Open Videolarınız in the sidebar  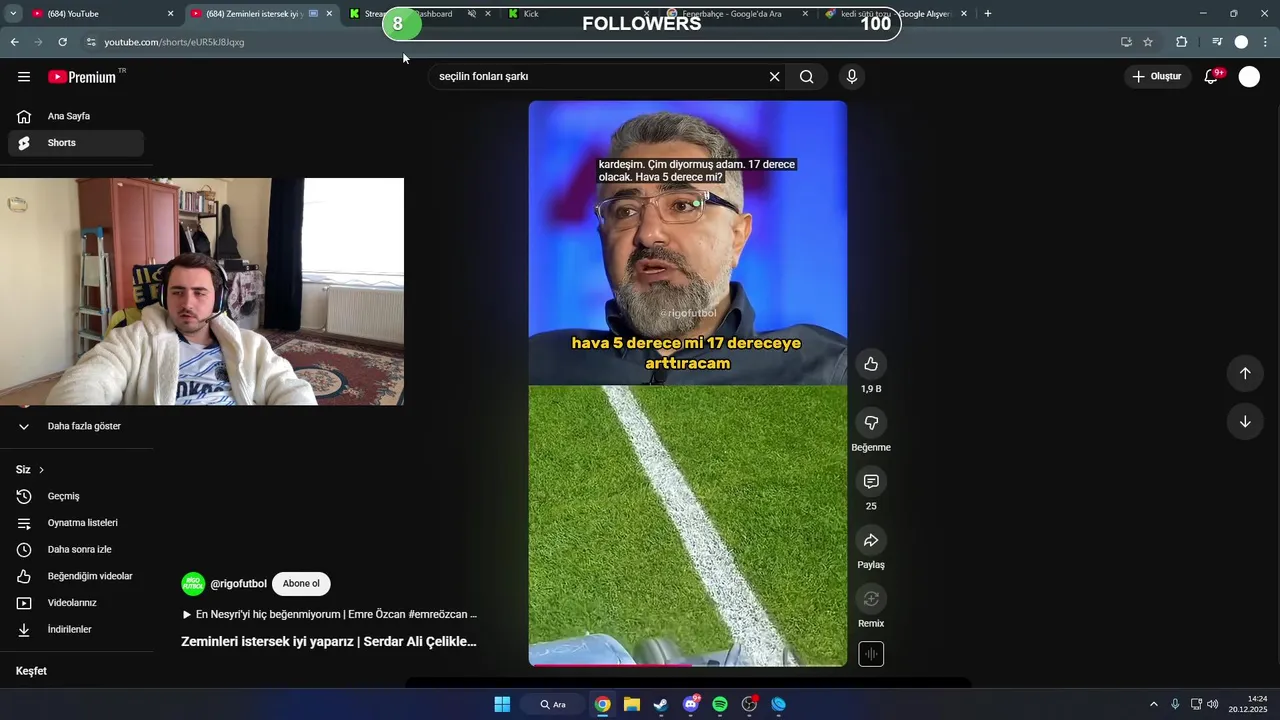76,603
